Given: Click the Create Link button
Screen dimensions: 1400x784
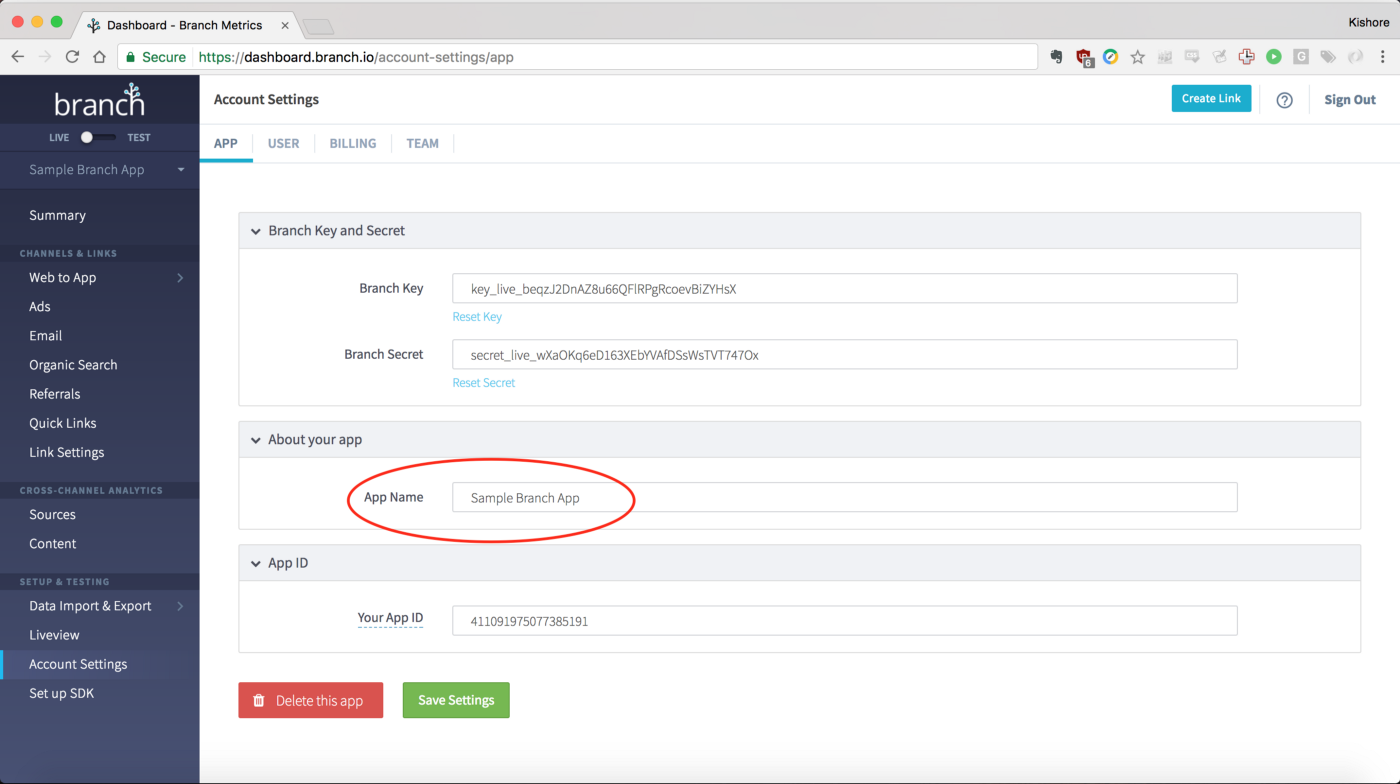Looking at the screenshot, I should click(x=1211, y=98).
